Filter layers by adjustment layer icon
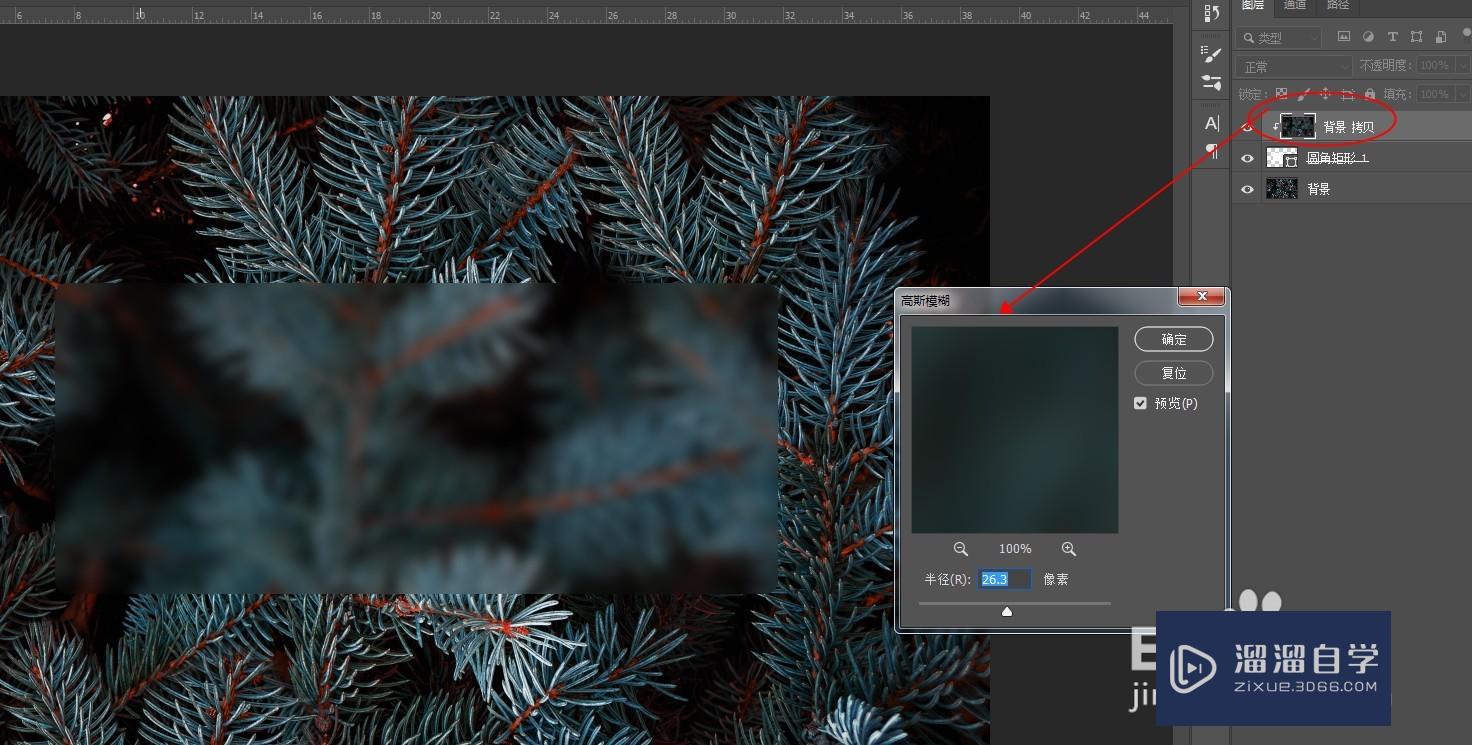 [x=1368, y=37]
